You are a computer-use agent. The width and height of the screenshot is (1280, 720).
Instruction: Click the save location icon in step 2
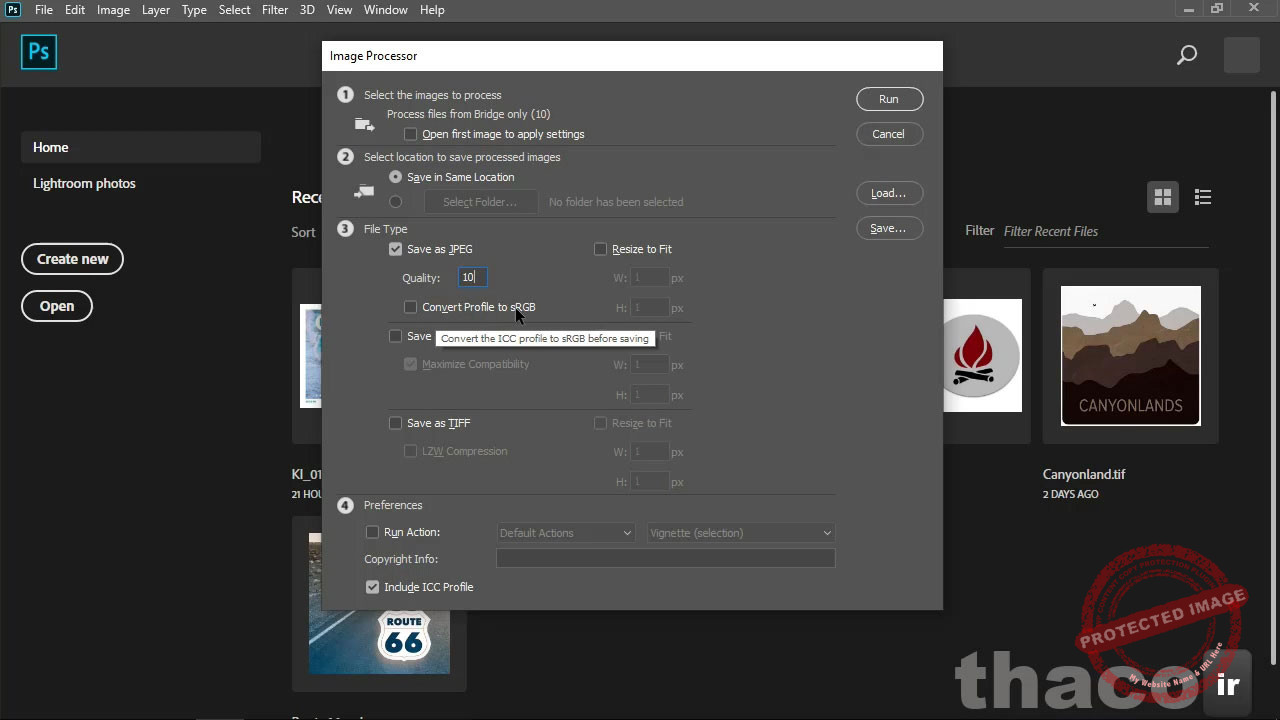click(364, 191)
